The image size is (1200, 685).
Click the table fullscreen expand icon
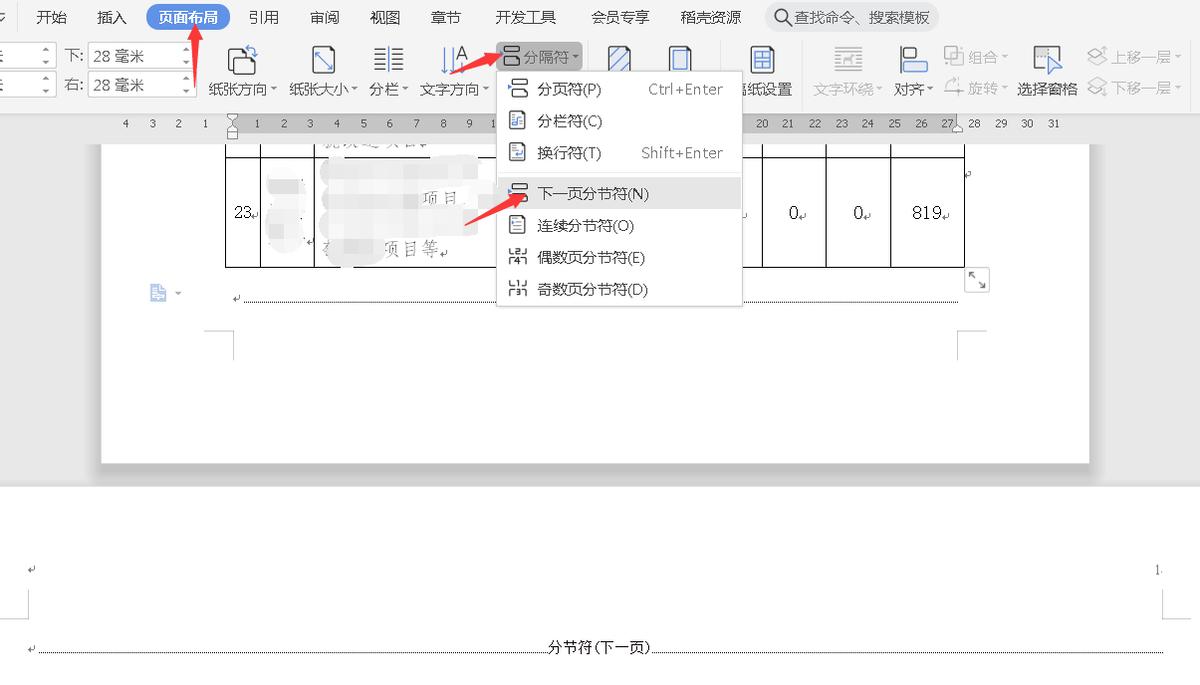[x=977, y=280]
